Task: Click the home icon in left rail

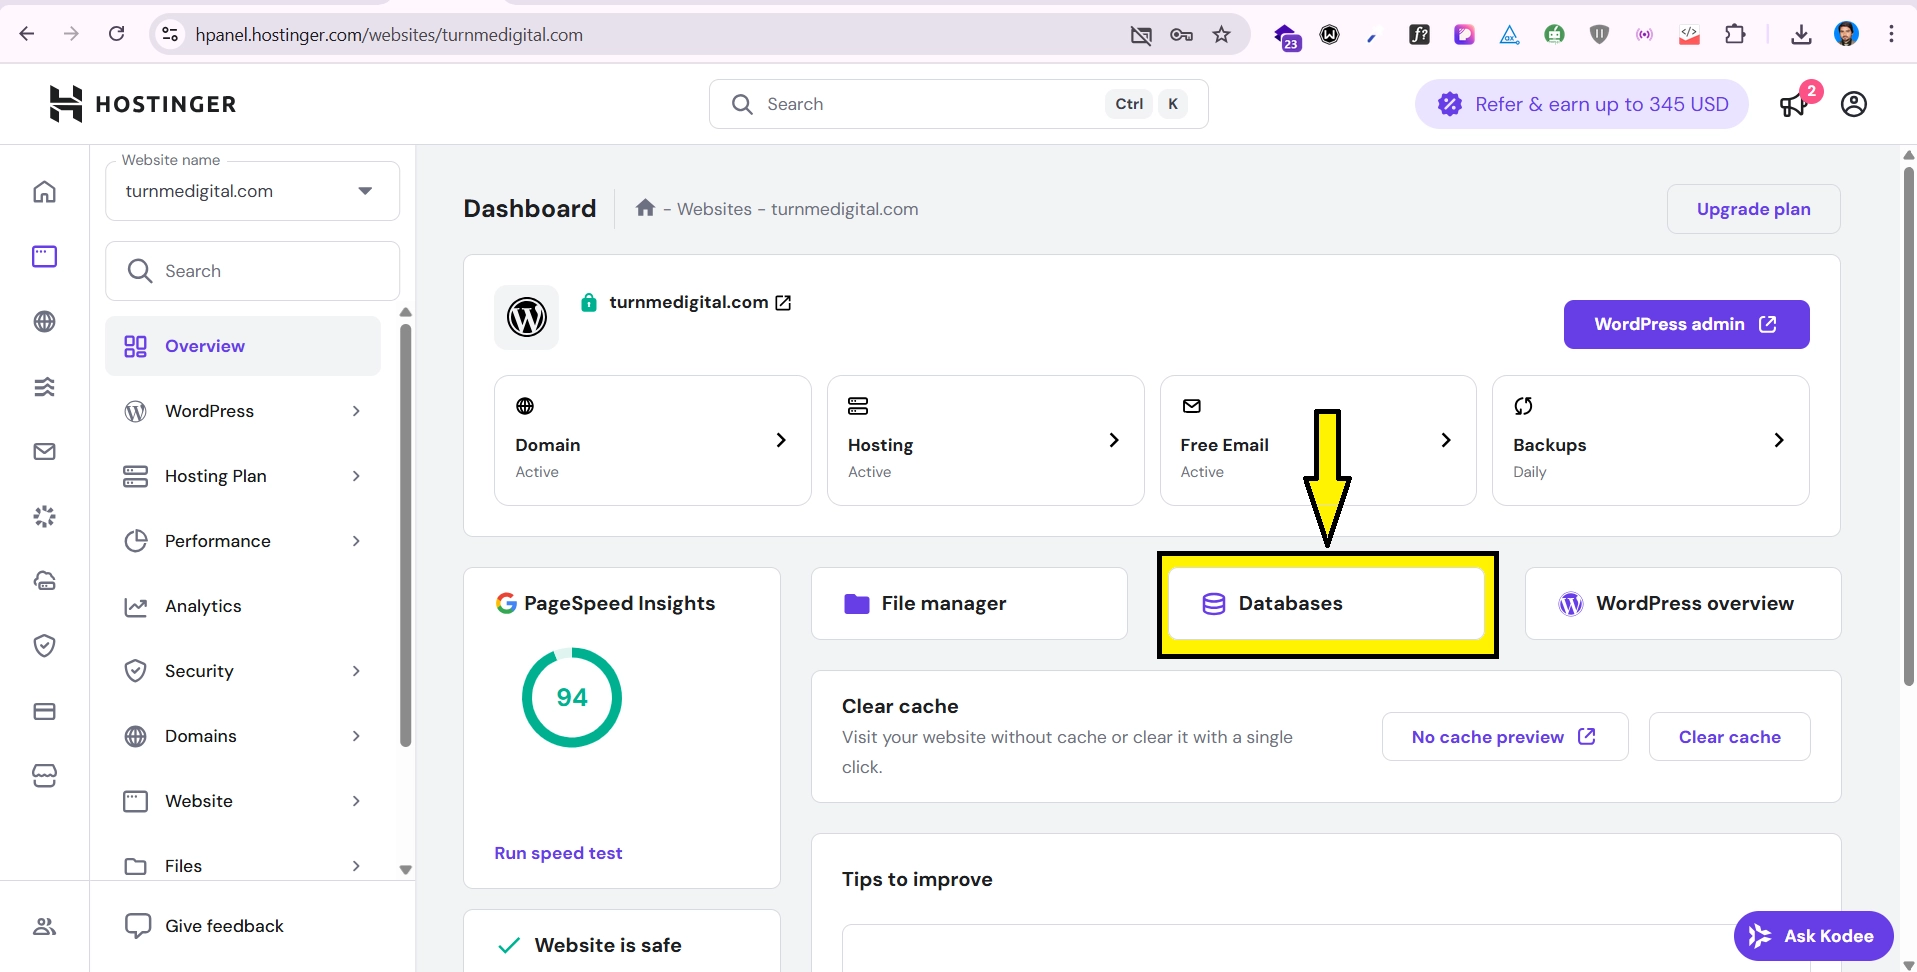Action: (x=45, y=192)
